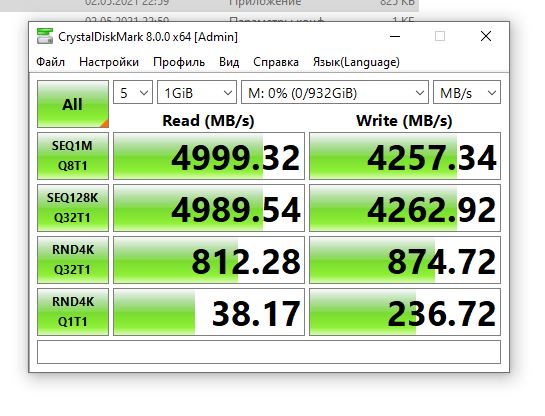Screen dimensions: 545x416
Task: Run the SEQ128K Q32T1 test
Action: pyautogui.click(x=73, y=208)
